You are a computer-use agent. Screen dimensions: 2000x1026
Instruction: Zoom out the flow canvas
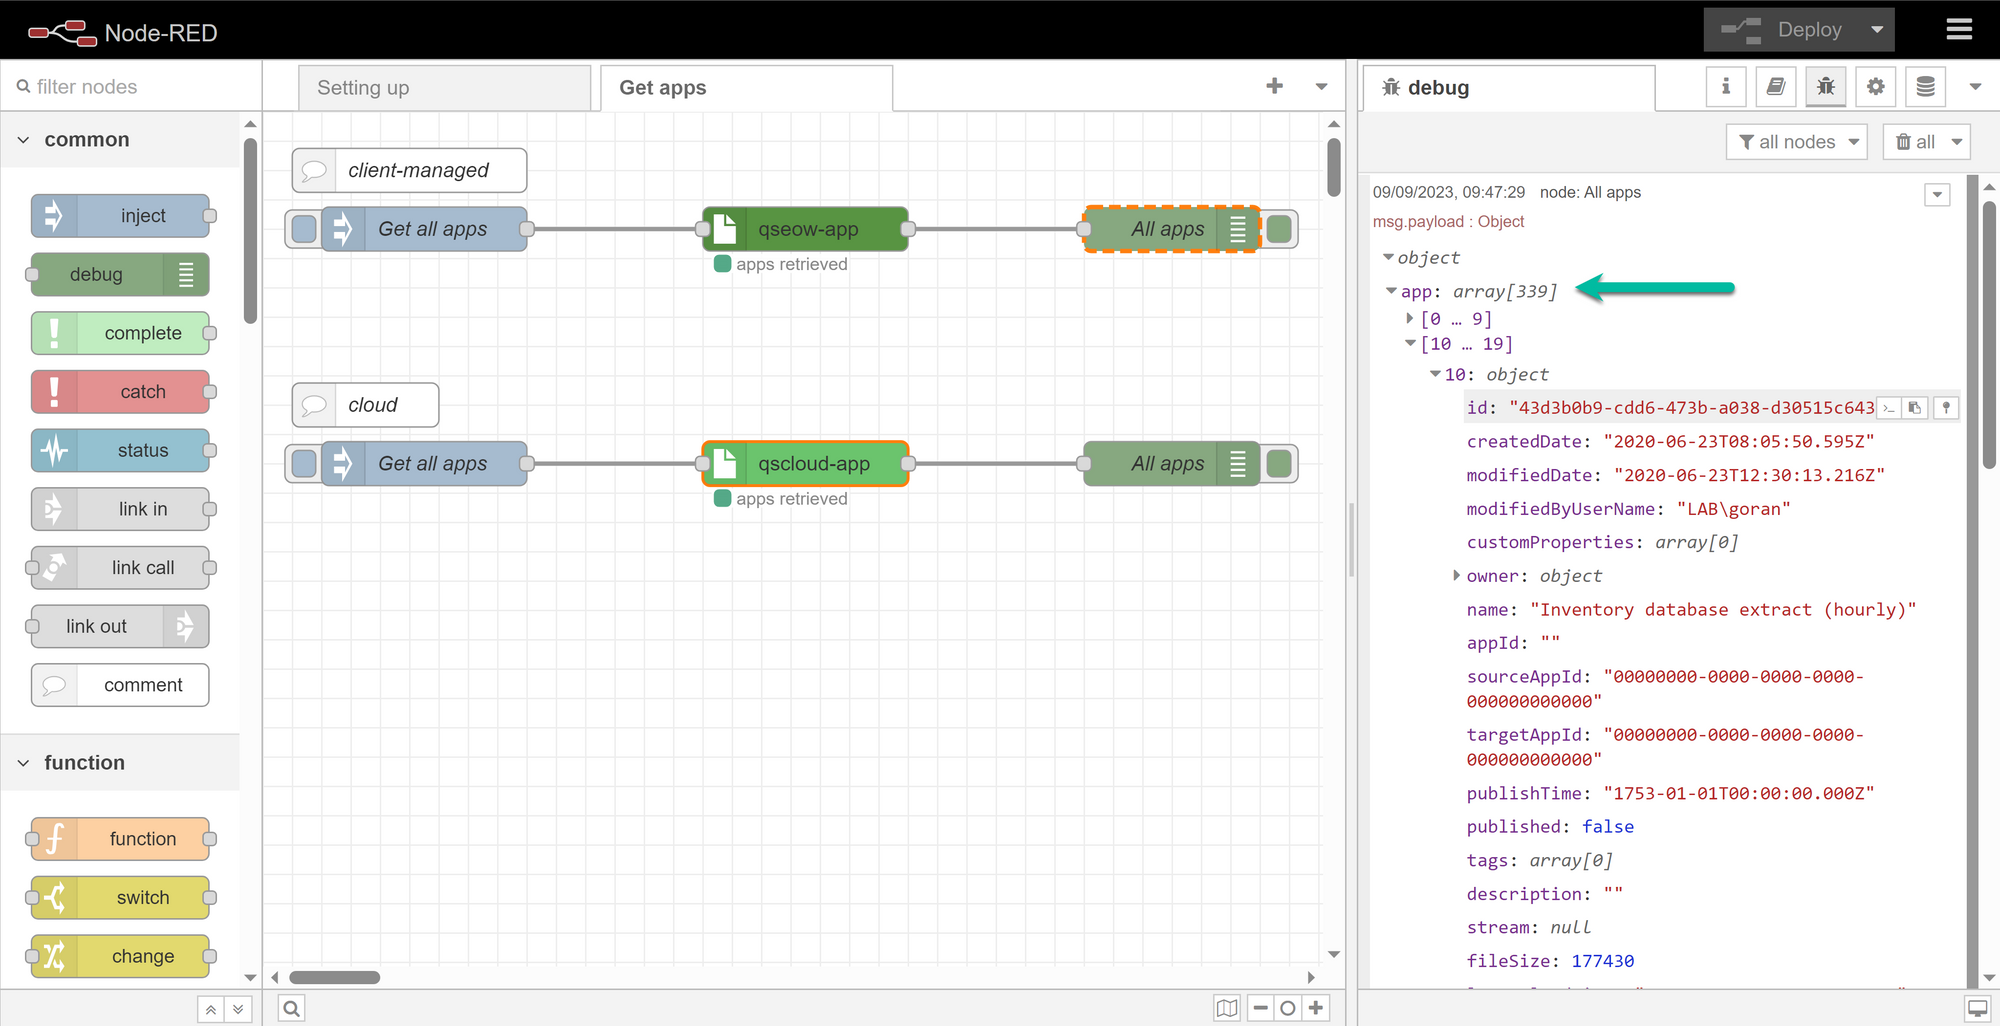[1261, 1008]
